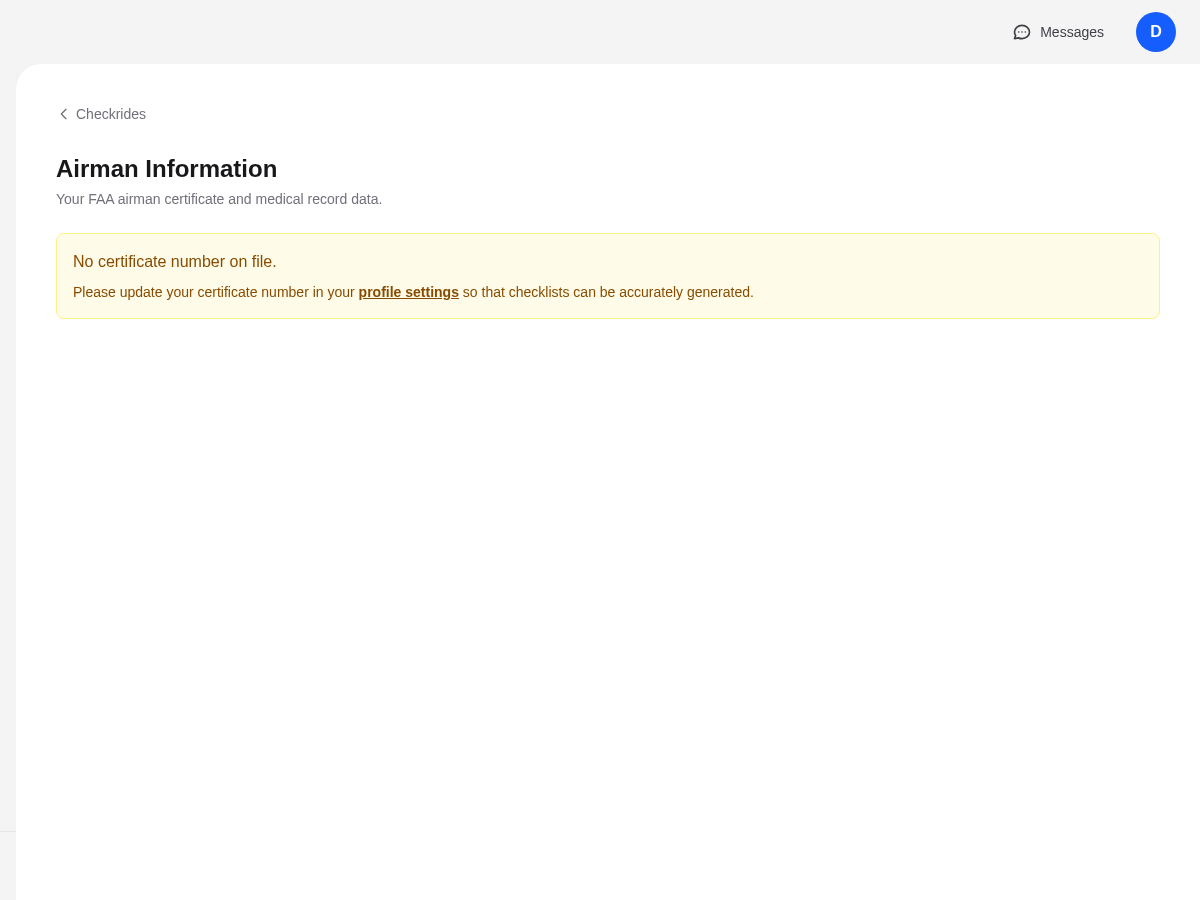1200x900 pixels.
Task: Click the back chevron next to Checkrides
Action: coord(63,114)
